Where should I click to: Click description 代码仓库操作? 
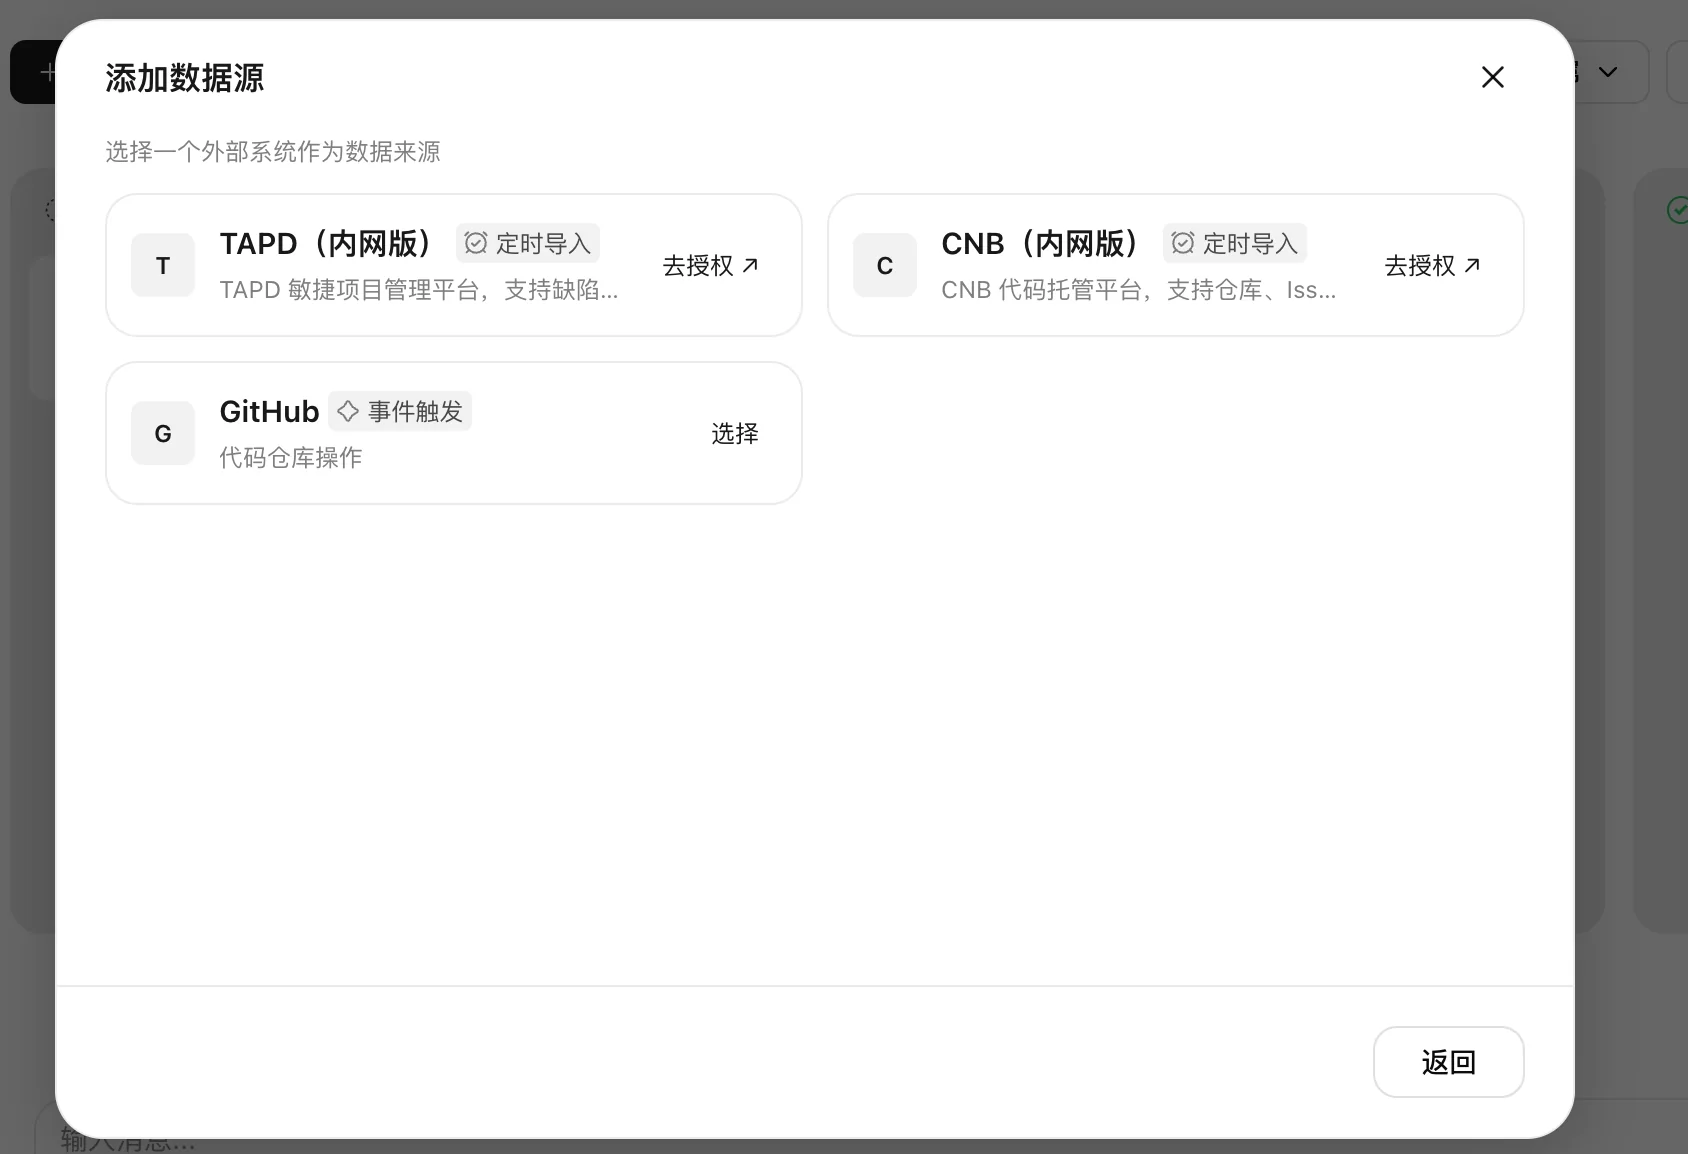click(291, 458)
